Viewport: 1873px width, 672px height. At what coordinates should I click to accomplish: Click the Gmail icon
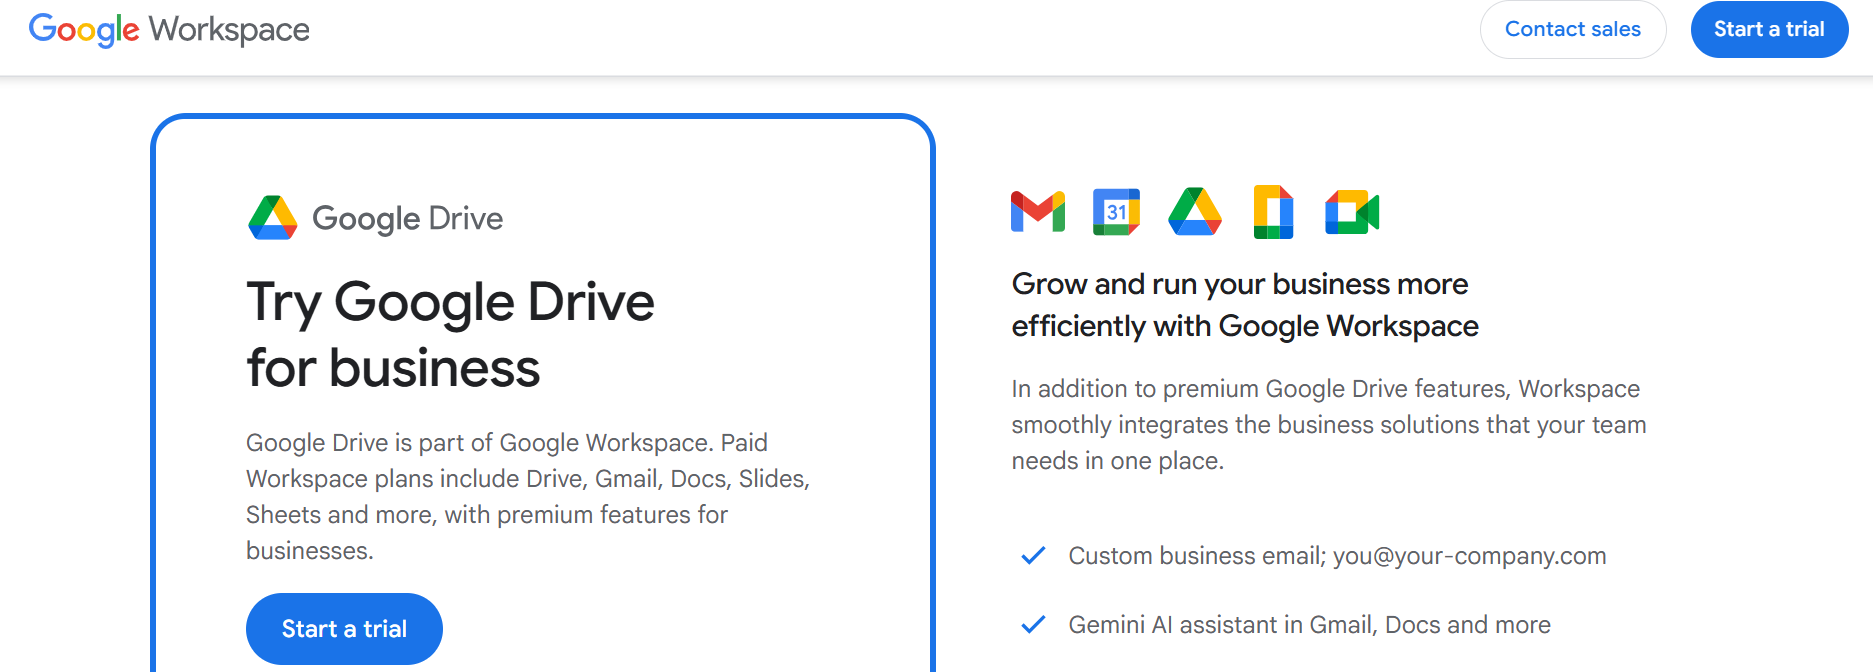(x=1038, y=212)
